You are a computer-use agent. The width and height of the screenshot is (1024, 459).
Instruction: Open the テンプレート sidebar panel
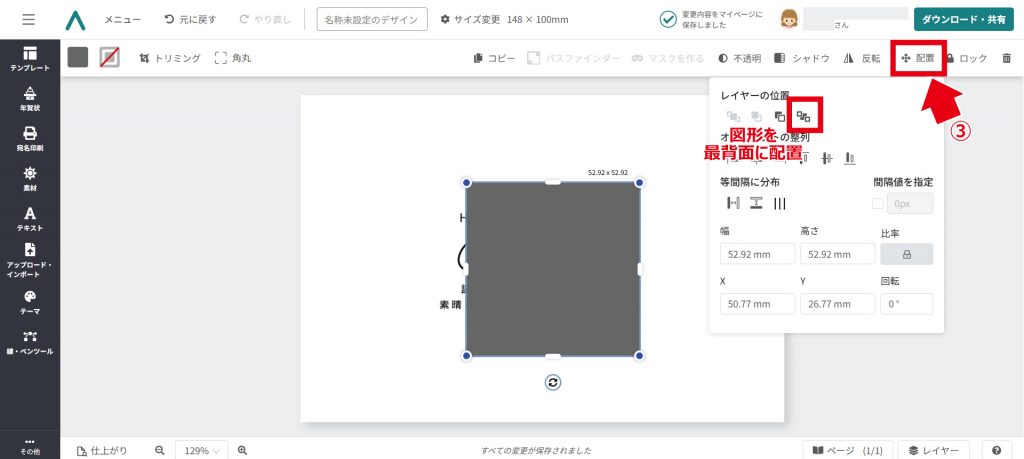[x=30, y=59]
